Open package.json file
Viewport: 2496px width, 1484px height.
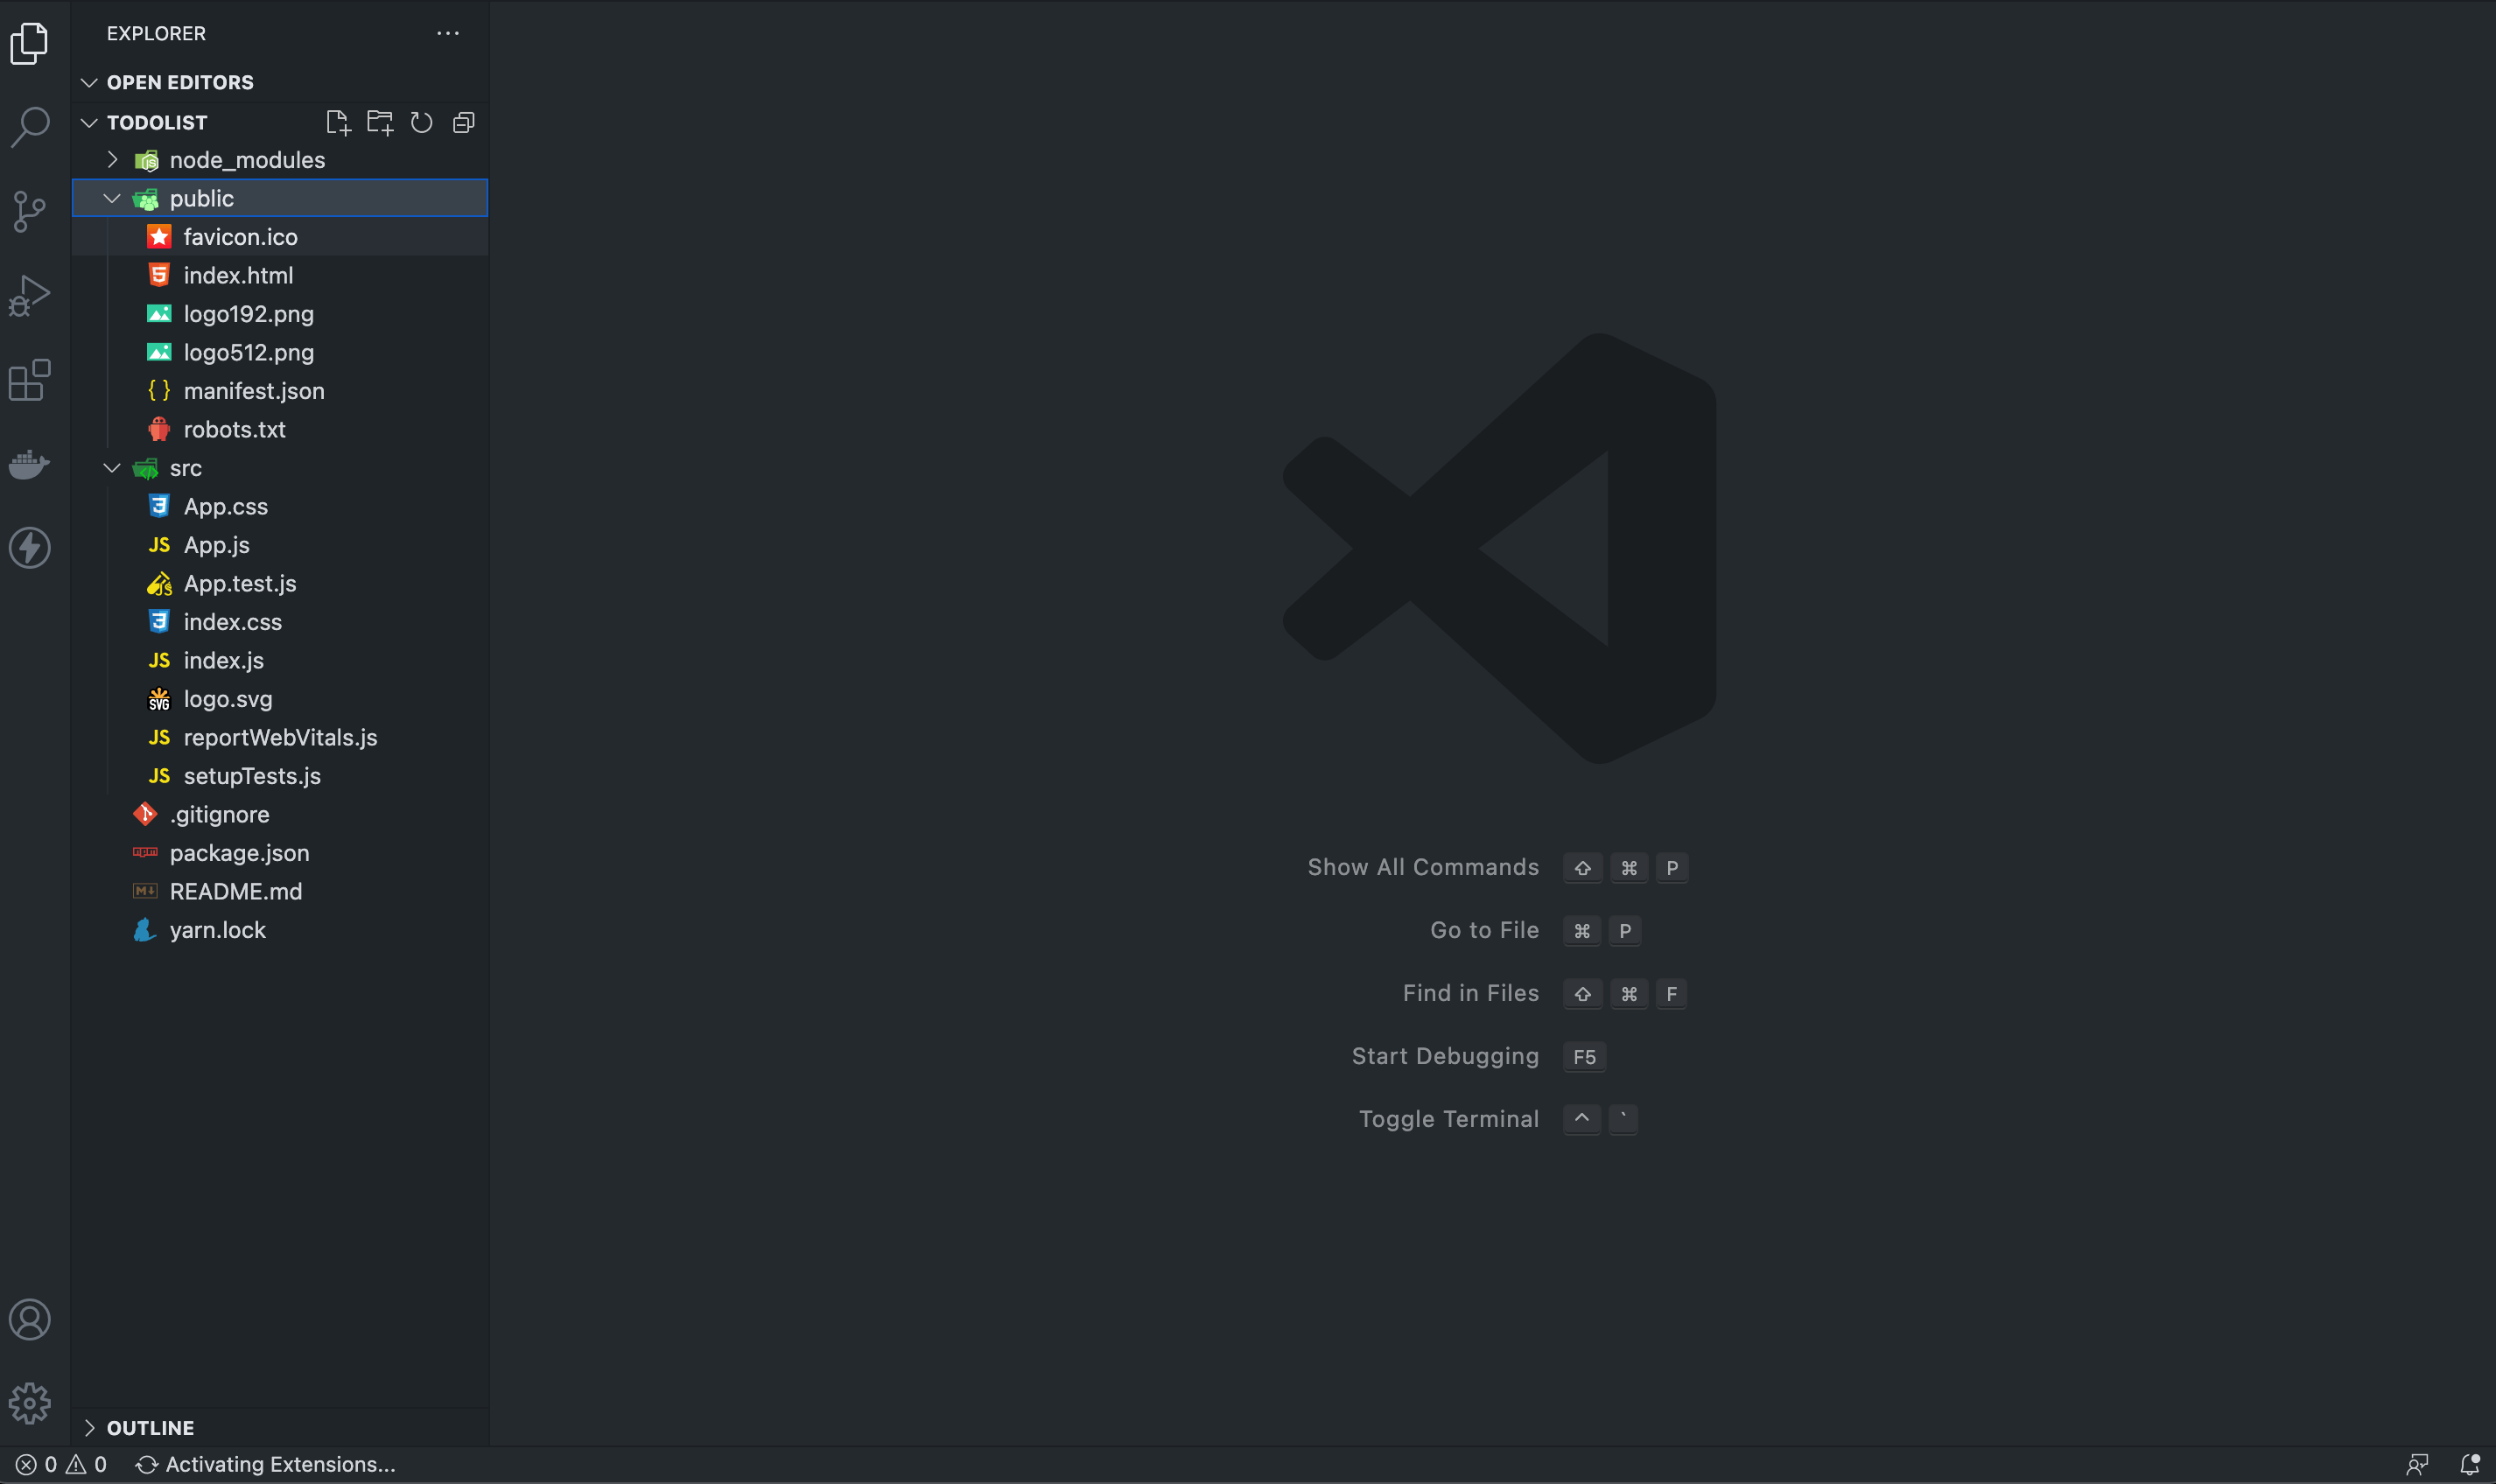click(280, 853)
